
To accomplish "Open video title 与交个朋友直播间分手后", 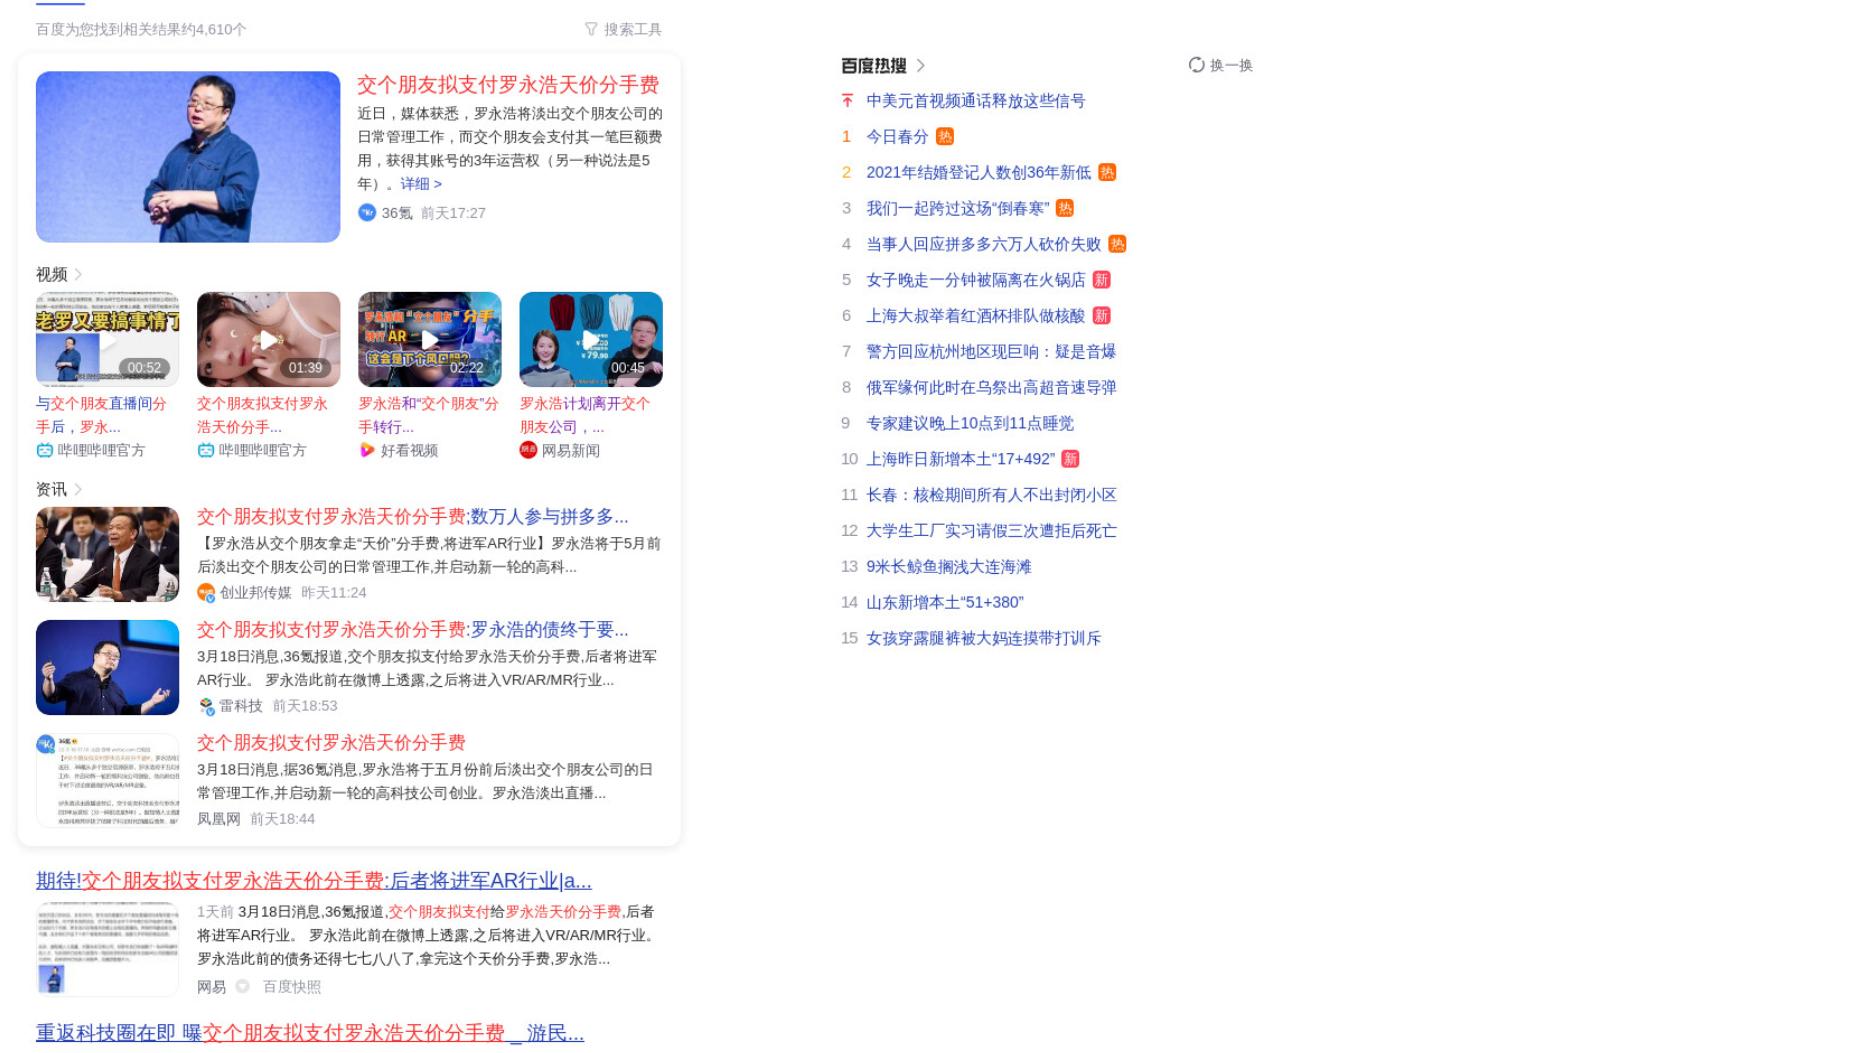I will pos(101,416).
